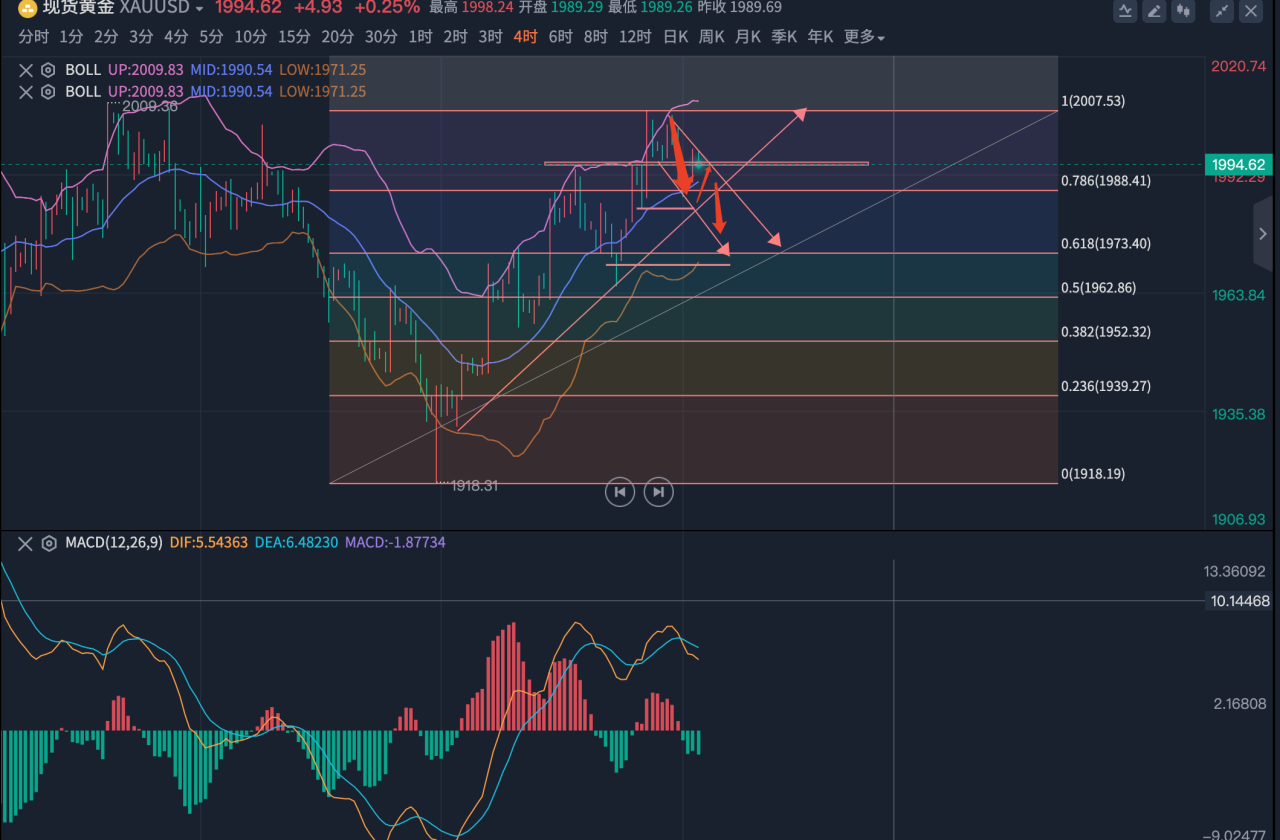The width and height of the screenshot is (1280, 840).
Task: Select the Fibonacci label 0(1918.19)
Action: (1092, 474)
